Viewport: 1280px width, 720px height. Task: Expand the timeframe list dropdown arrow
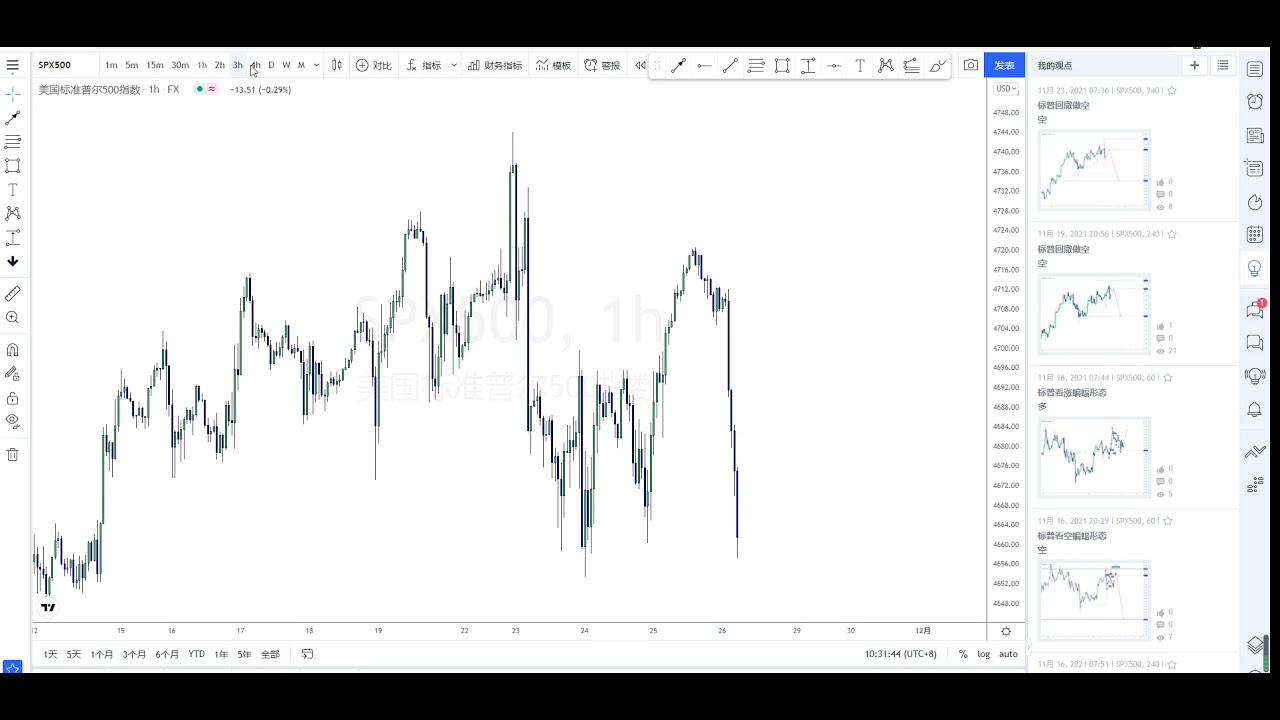pos(317,65)
